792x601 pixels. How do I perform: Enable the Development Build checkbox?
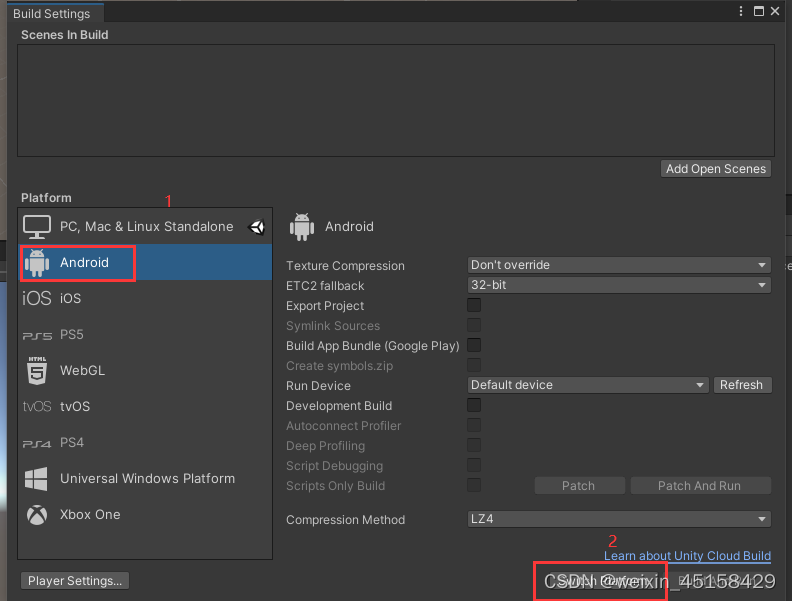474,406
